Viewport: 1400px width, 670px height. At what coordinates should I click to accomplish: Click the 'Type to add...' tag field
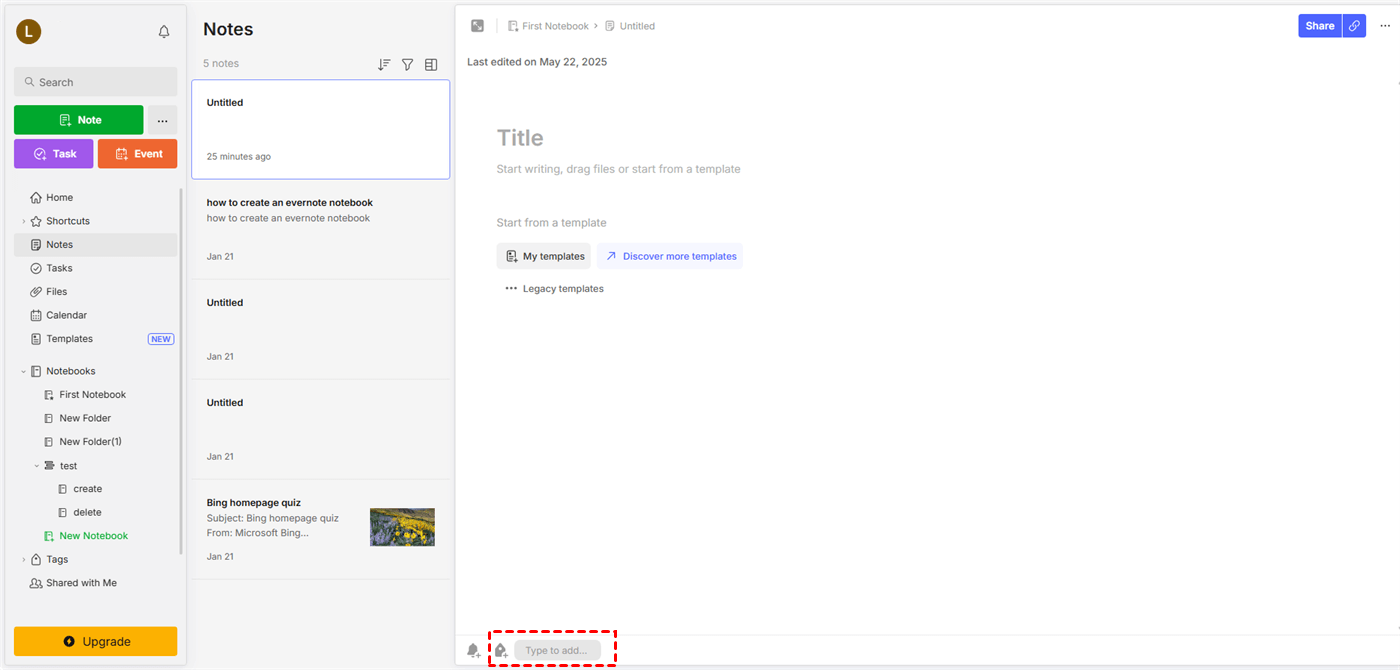tap(557, 651)
